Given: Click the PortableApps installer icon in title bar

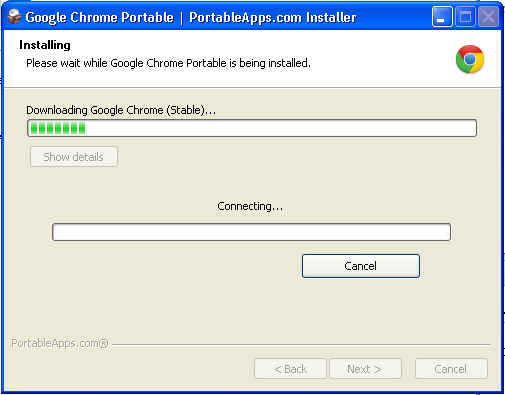Looking at the screenshot, I should click(x=14, y=17).
